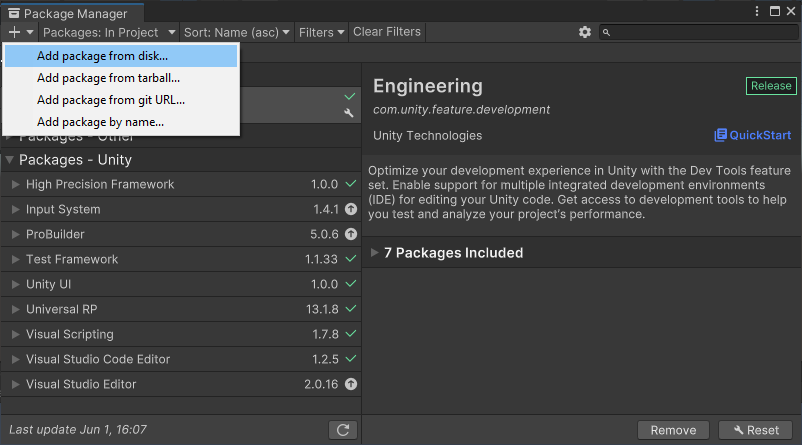Click the Visual Studio Code Editor checkmark
The height and width of the screenshot is (445, 802).
point(351,359)
